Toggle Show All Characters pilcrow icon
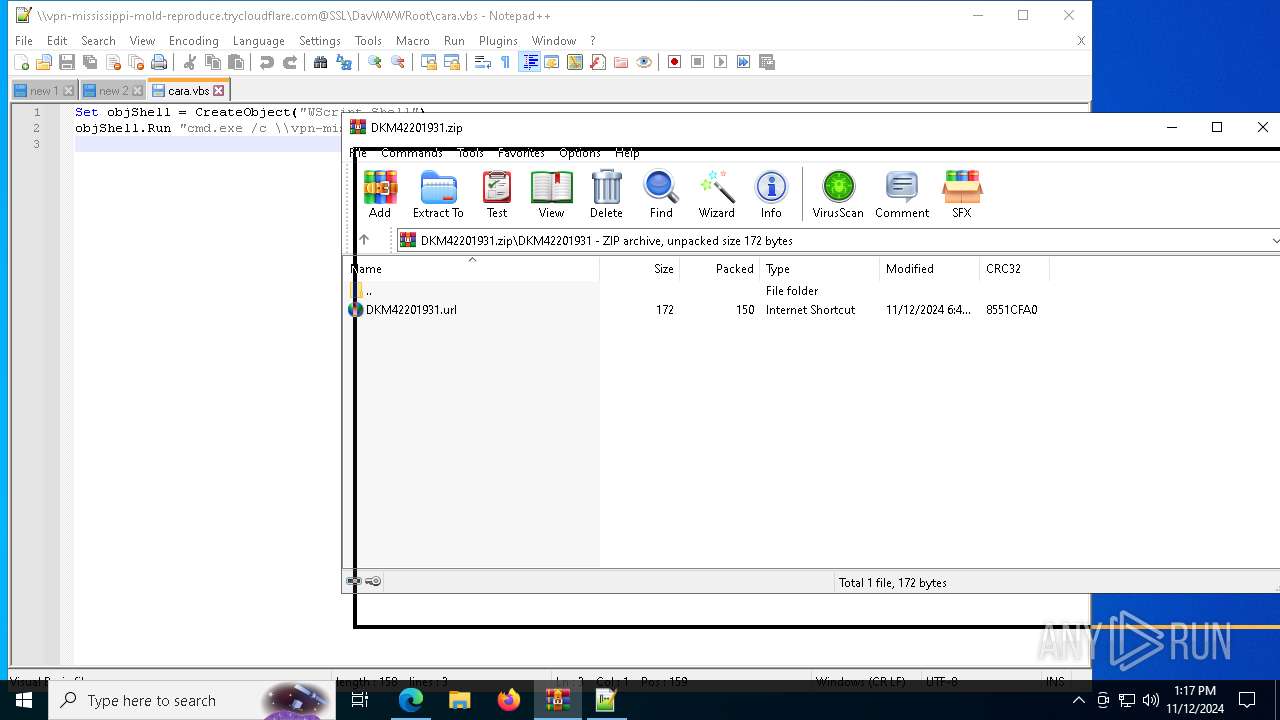The image size is (1280, 720). pyautogui.click(x=505, y=62)
